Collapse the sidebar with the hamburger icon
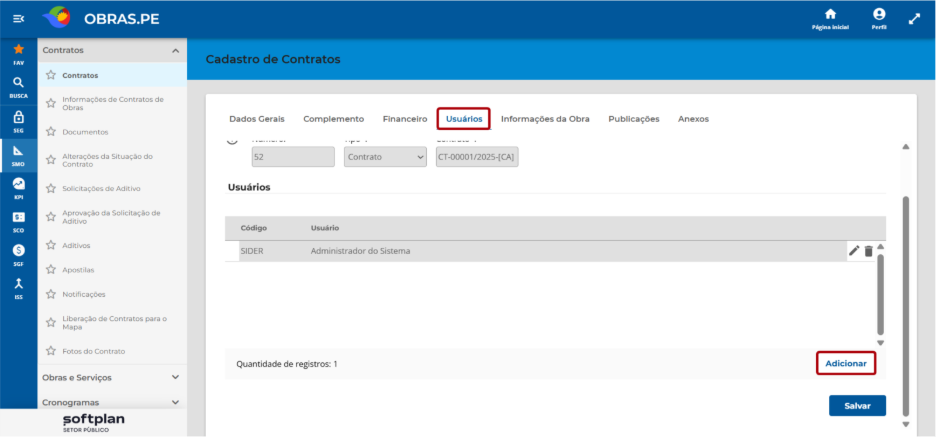Viewport: 936px width, 438px height. (x=19, y=19)
